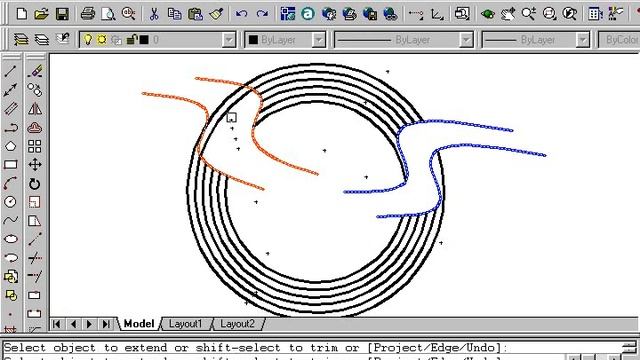This screenshot has width=640, height=360.
Task: Redo the last undone action
Action: pos(262,14)
